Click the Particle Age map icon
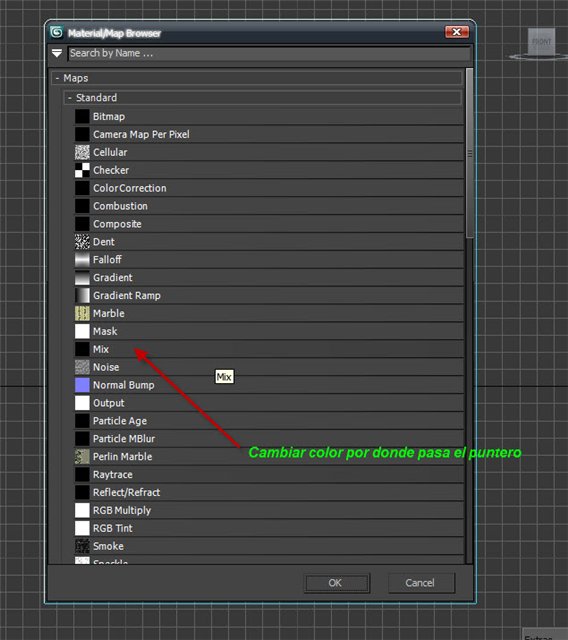 pyautogui.click(x=82, y=421)
